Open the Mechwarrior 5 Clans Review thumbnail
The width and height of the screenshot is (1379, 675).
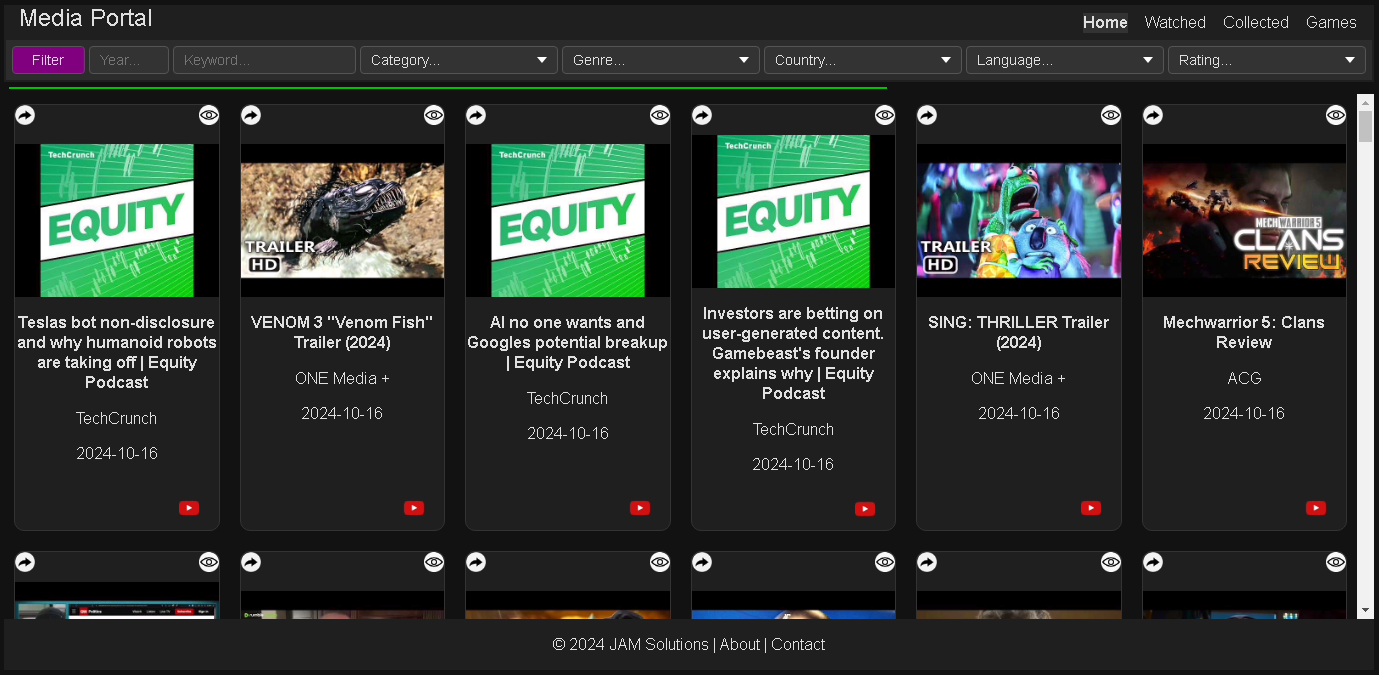(x=1244, y=220)
